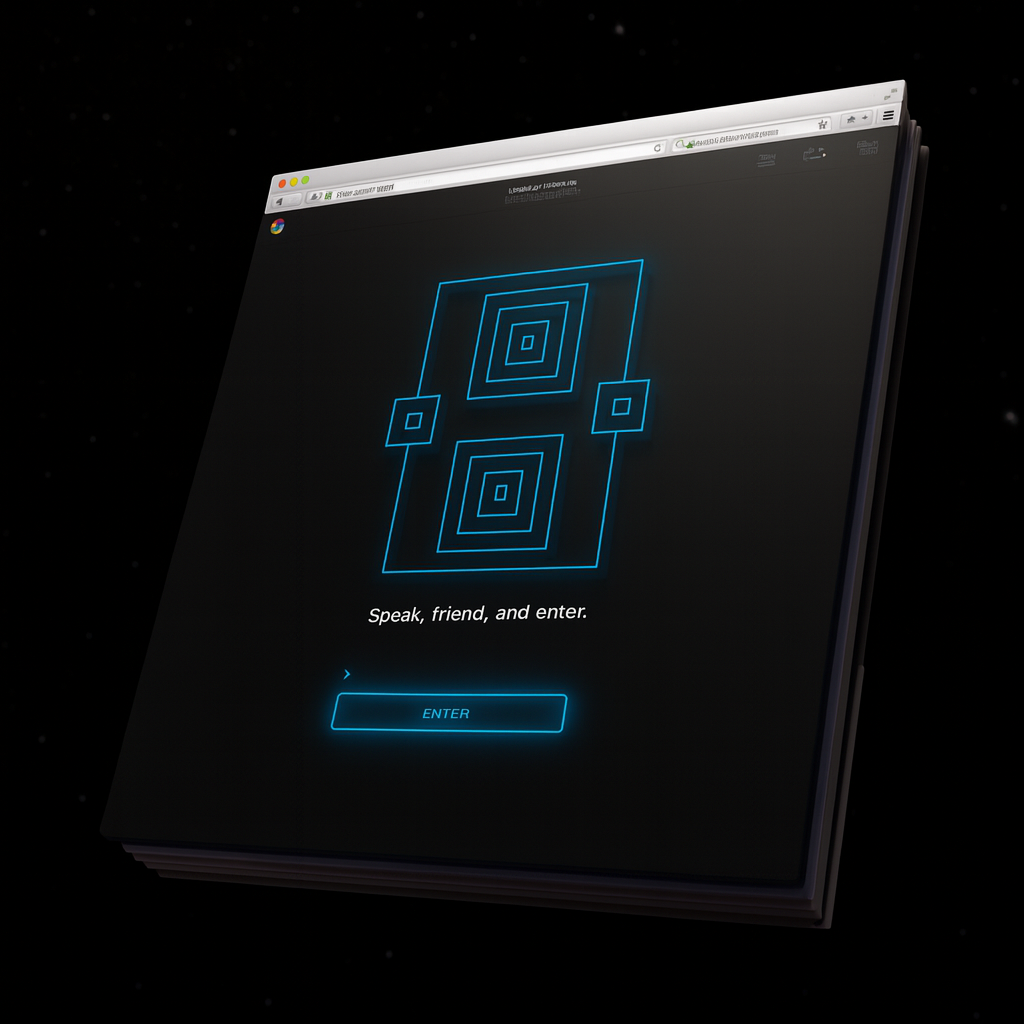Click the bookmark star icon
The image size is (1024, 1024).
click(x=823, y=126)
